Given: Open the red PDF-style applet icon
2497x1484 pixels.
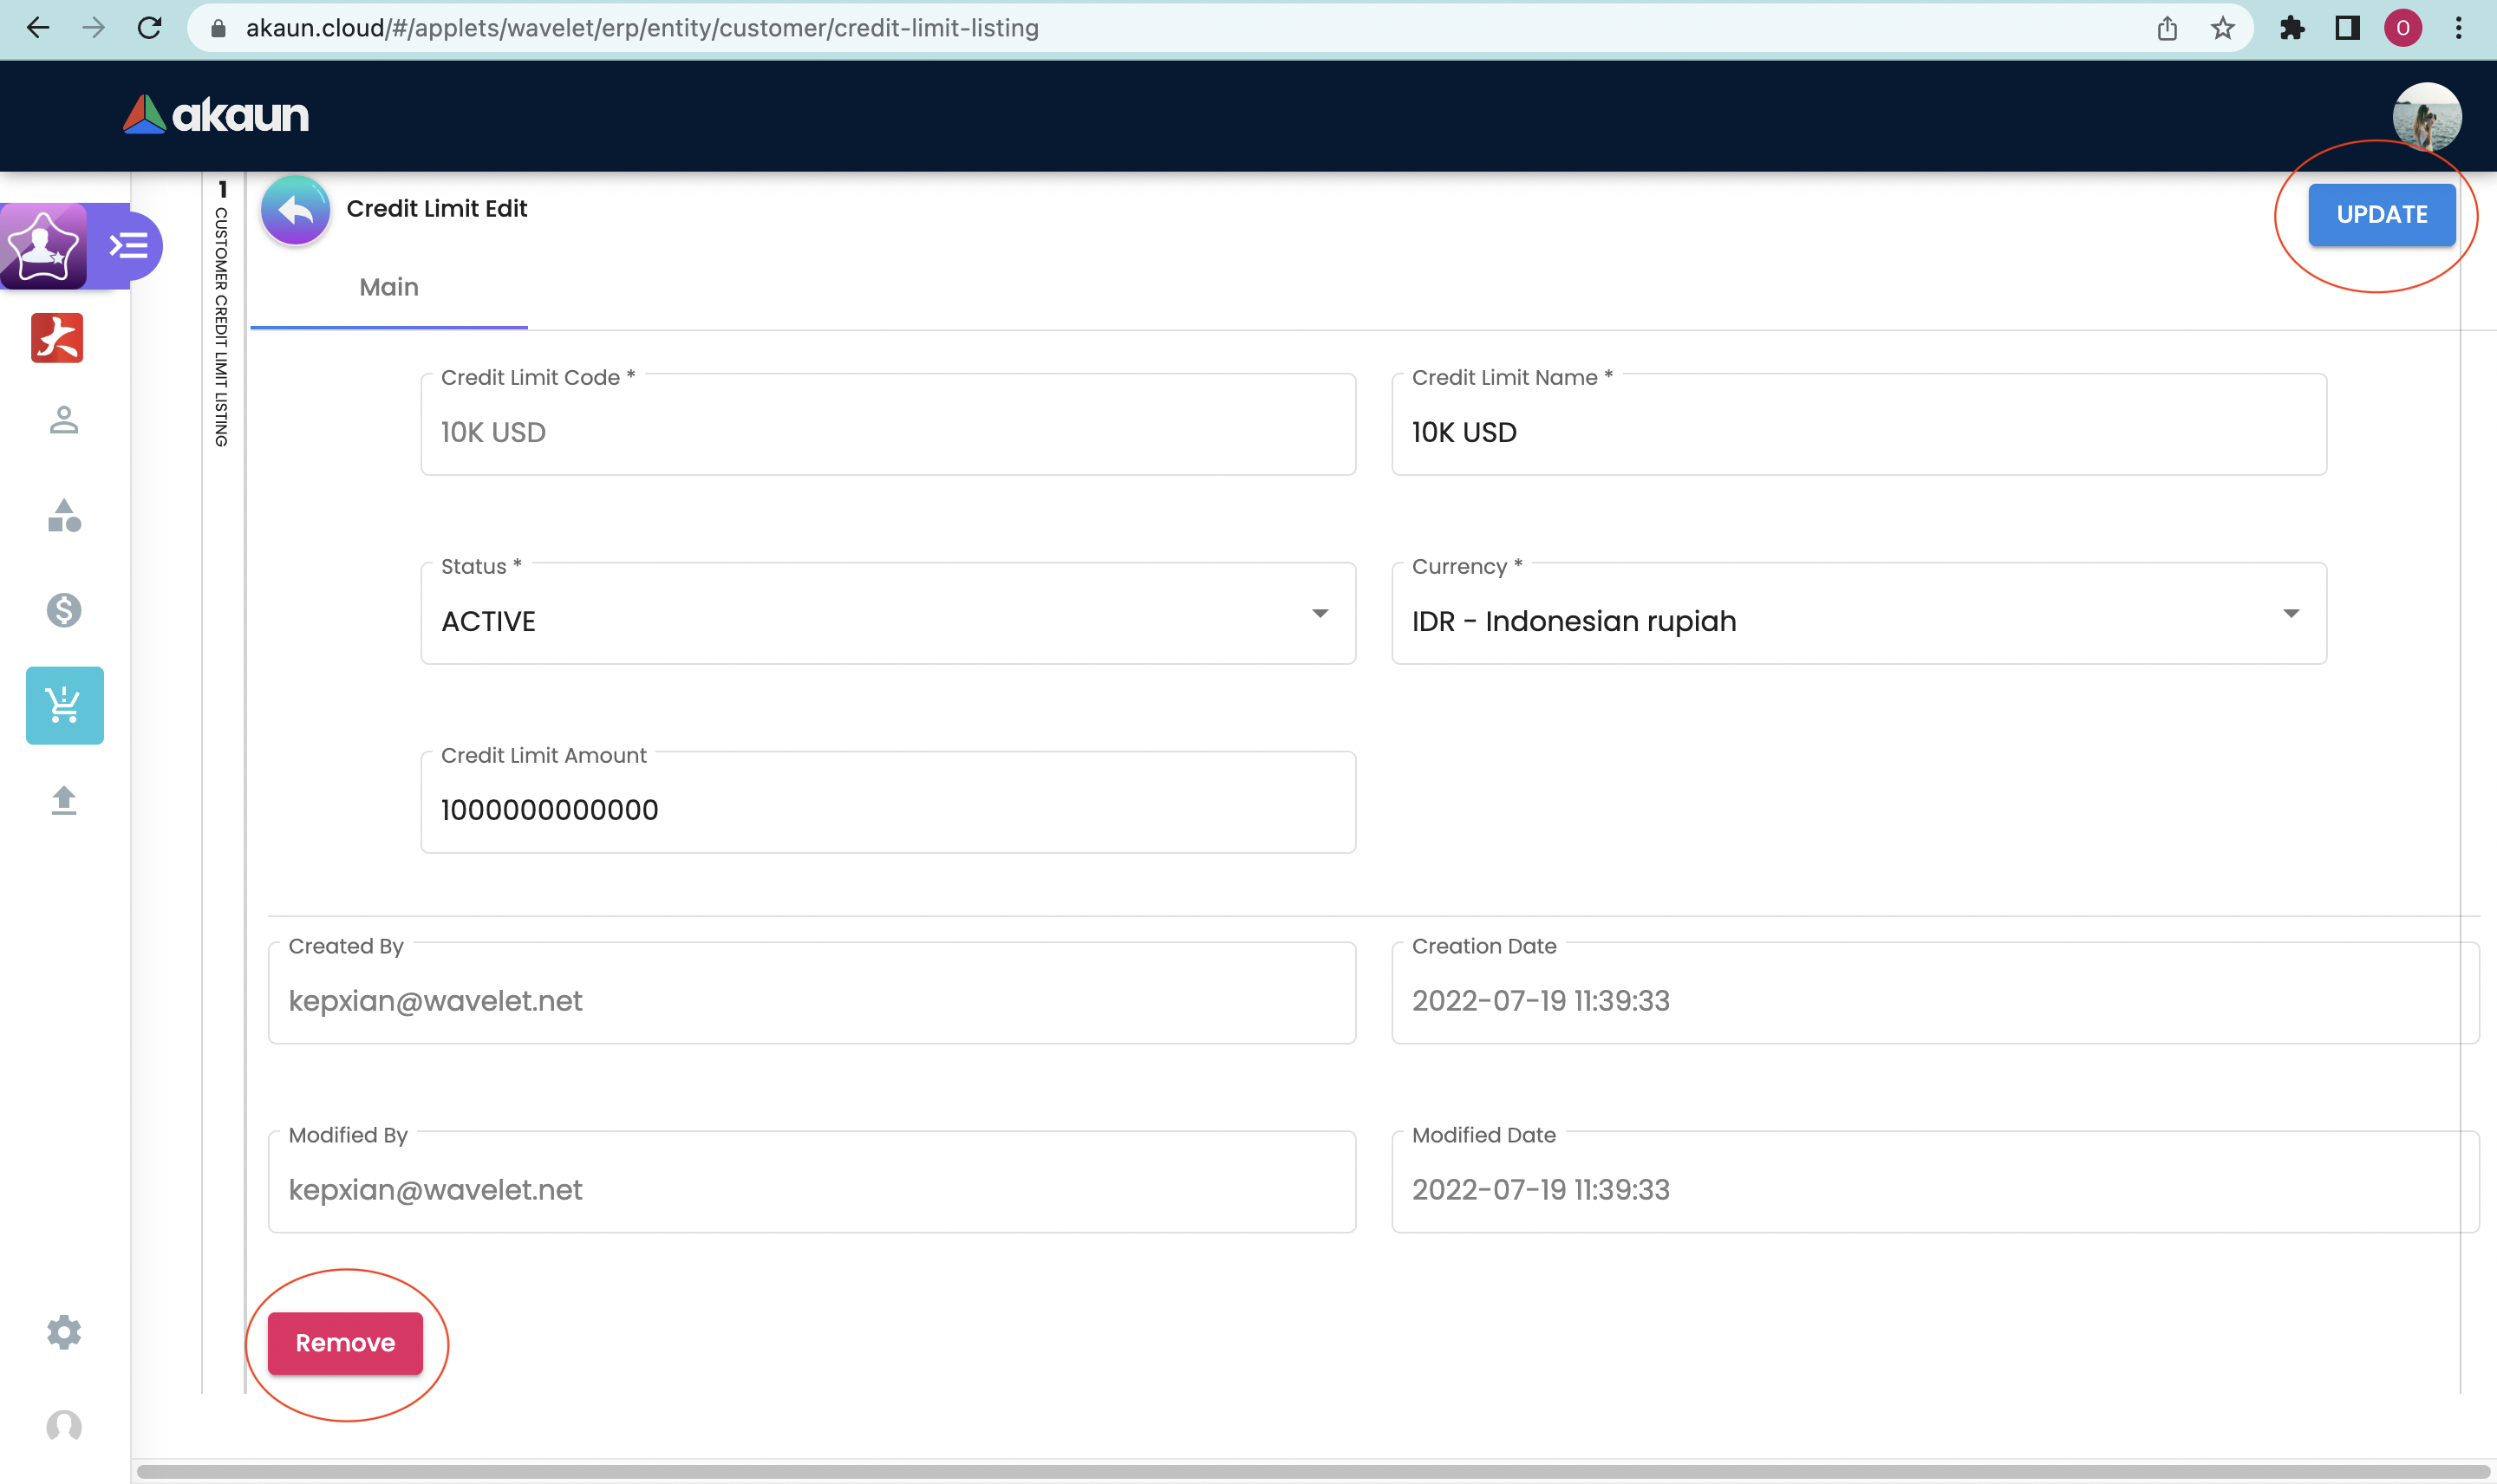Looking at the screenshot, I should tap(57, 338).
